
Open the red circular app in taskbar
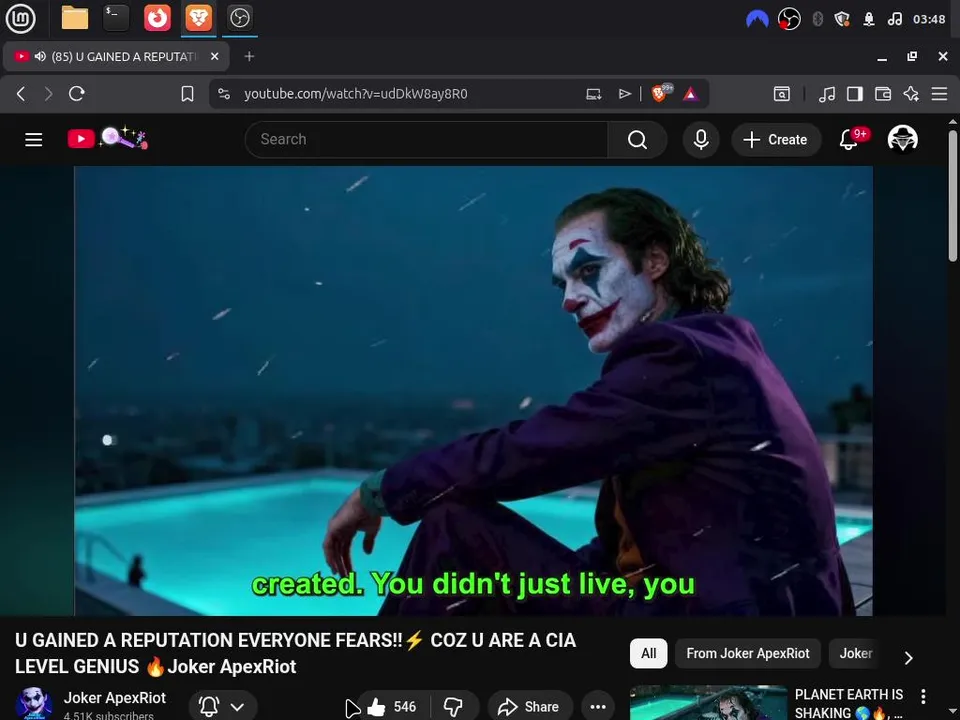tap(157, 18)
